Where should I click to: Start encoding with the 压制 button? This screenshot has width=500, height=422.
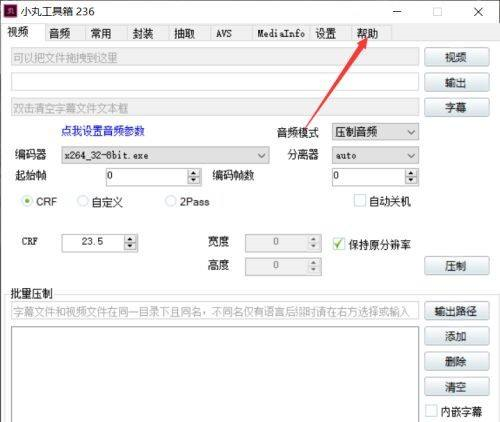point(457,266)
